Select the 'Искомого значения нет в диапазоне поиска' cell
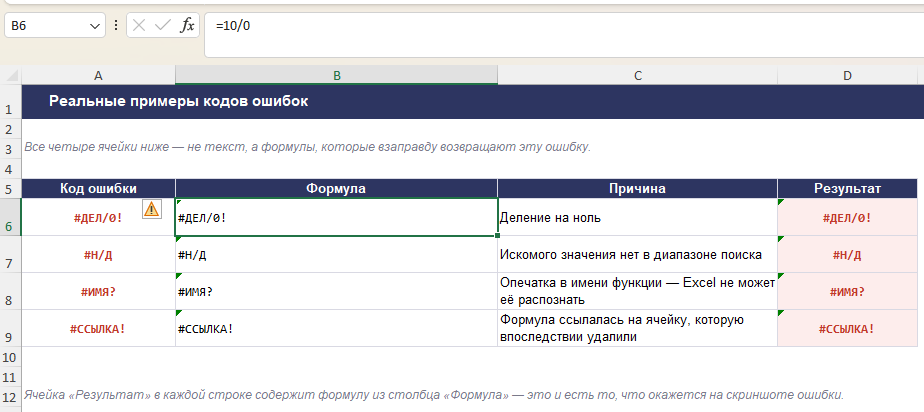Screen dimensions: 924x412 pyautogui.click(x=638, y=255)
